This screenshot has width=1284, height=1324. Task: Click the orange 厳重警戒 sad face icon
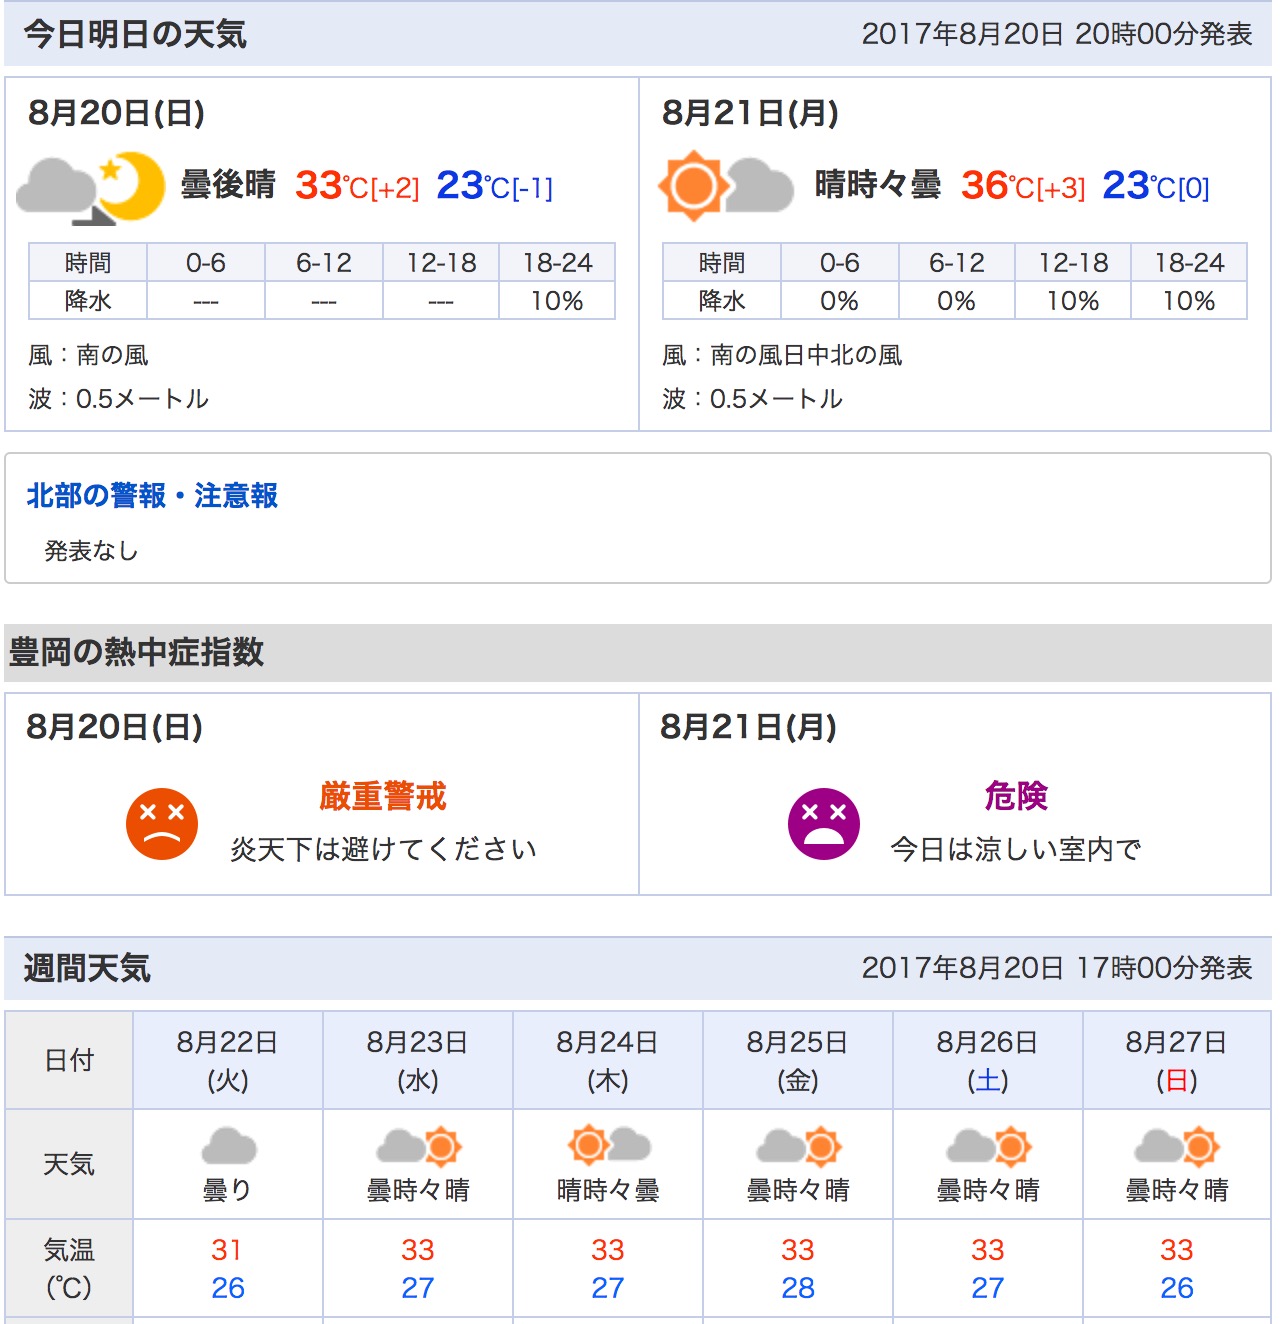pos(162,824)
